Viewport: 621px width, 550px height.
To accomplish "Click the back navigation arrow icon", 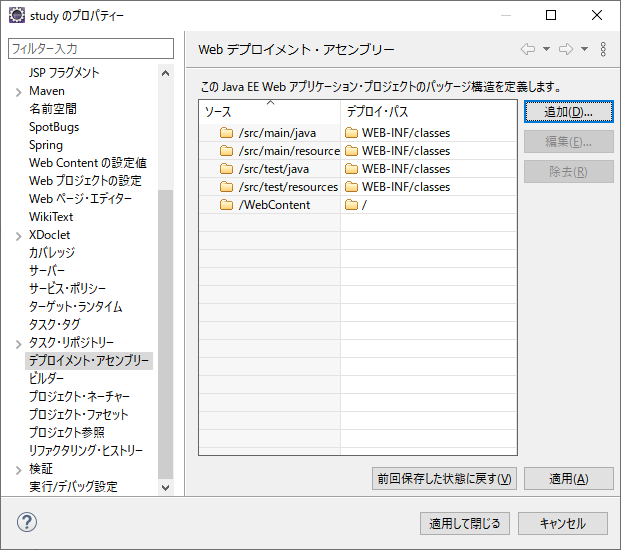I will 528,49.
